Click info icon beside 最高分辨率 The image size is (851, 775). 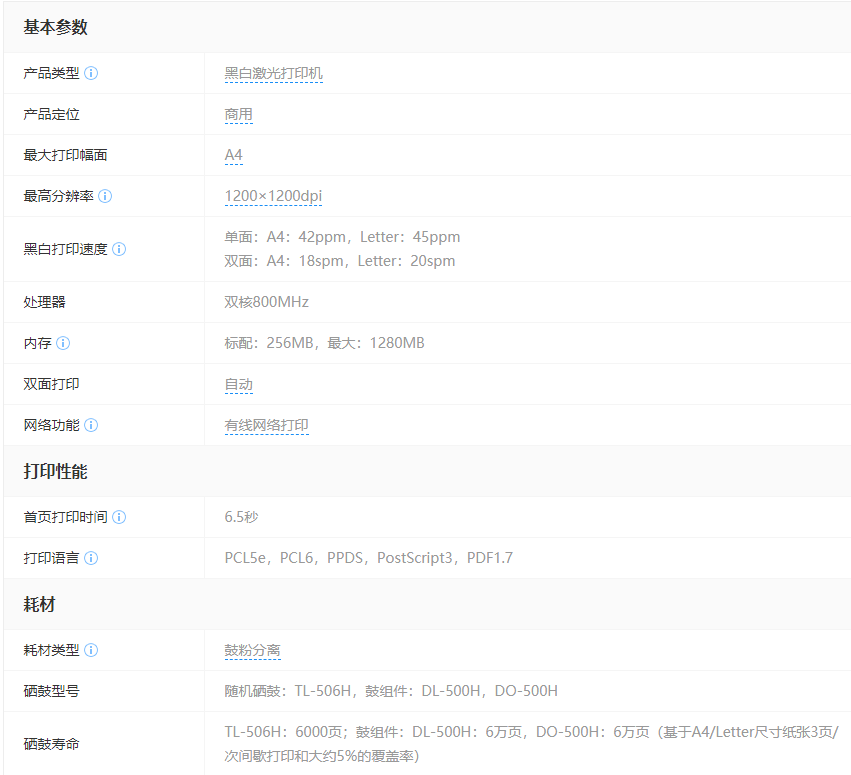(105, 197)
